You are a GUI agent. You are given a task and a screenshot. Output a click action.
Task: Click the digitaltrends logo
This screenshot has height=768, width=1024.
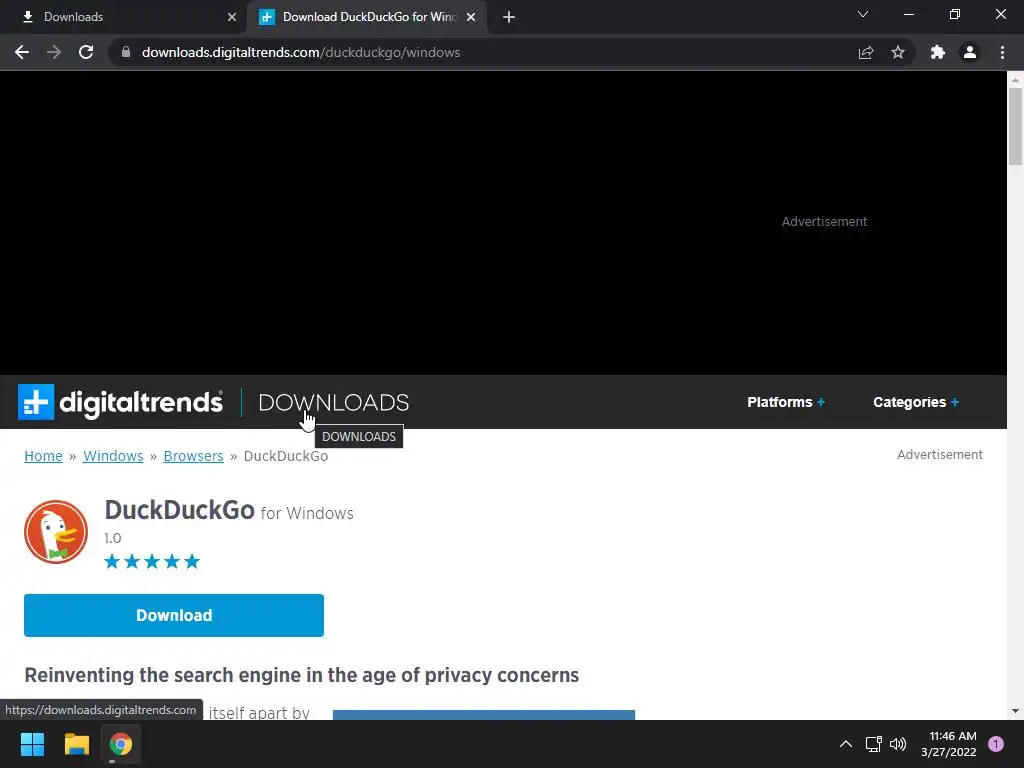[120, 402]
